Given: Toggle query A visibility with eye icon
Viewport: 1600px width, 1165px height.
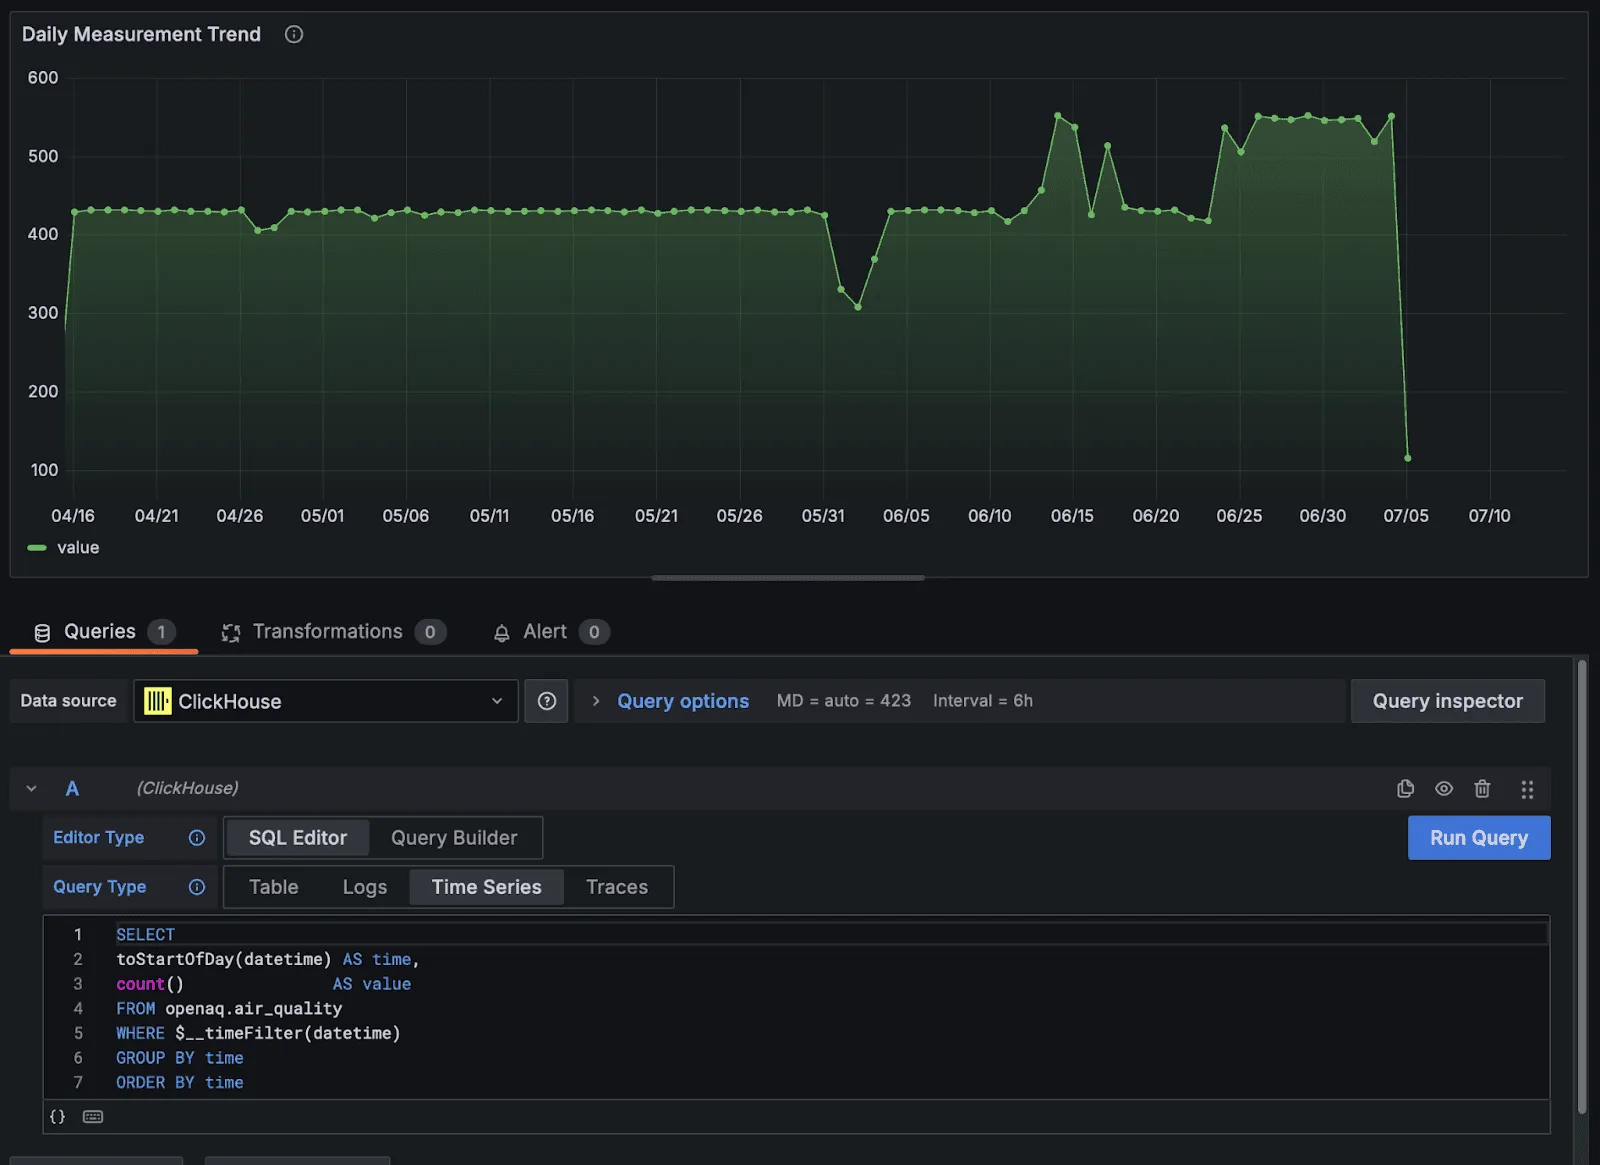Looking at the screenshot, I should point(1444,789).
